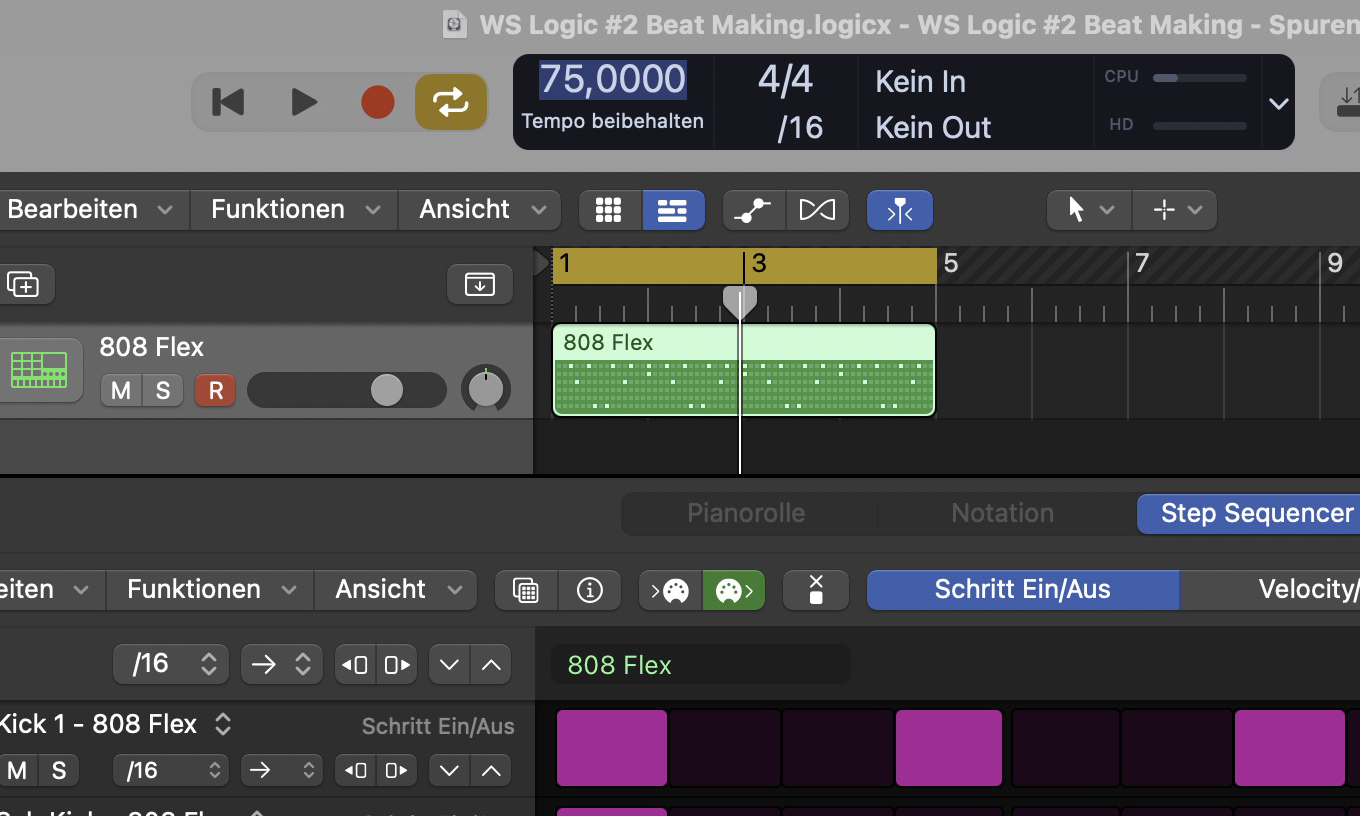Toggle the green MIDI Out icon
Image resolution: width=1360 pixels, height=816 pixels.
pos(734,590)
